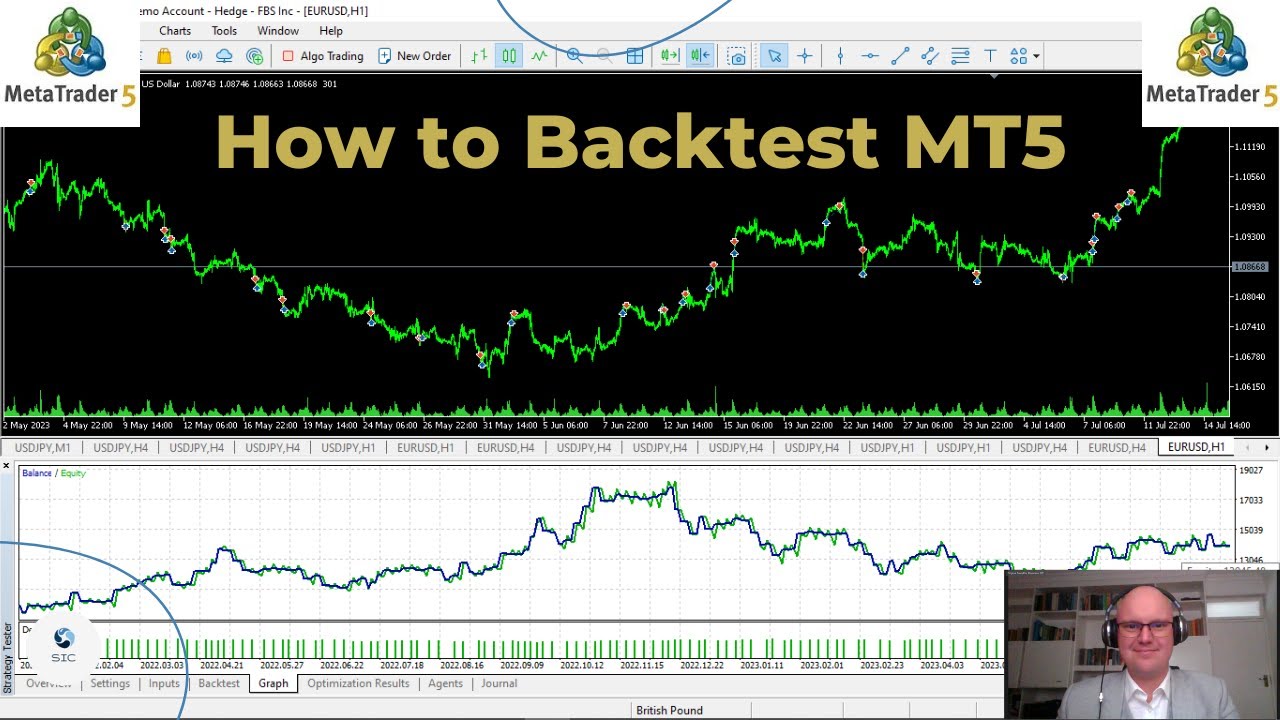1280x720 pixels.
Task: Tile chart windows with grid icon
Action: click(x=634, y=56)
